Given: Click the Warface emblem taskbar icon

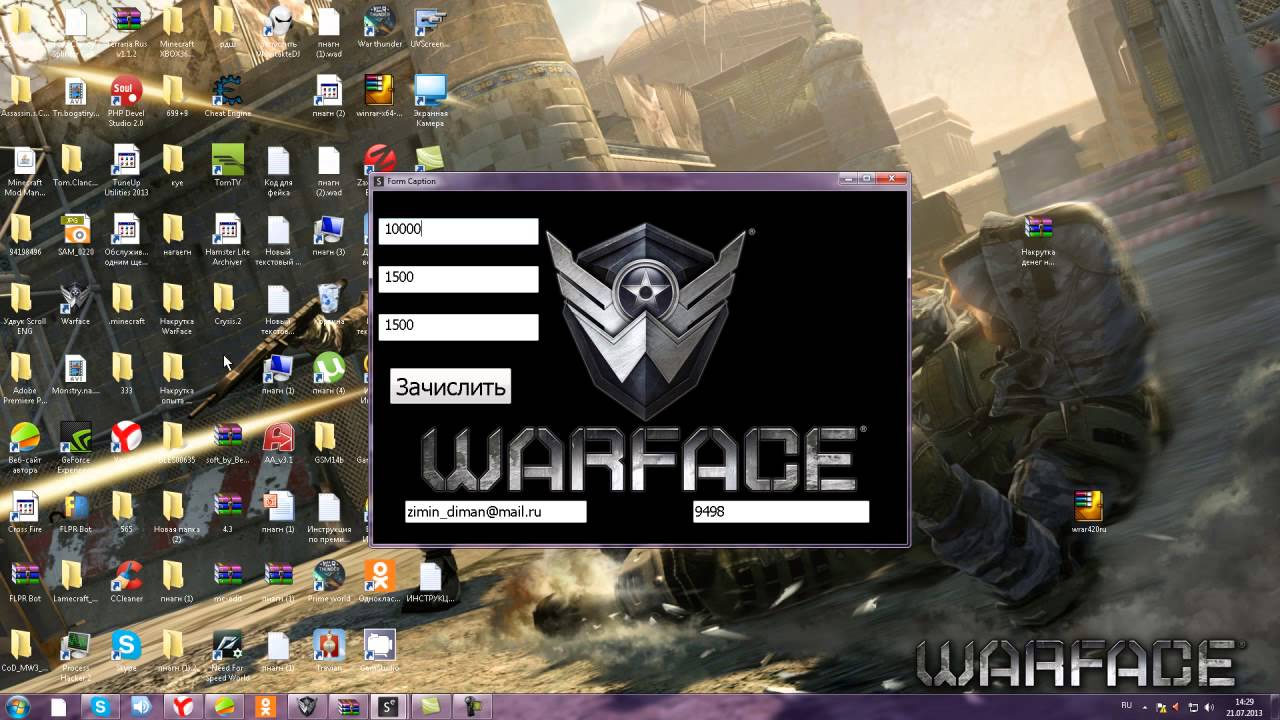Looking at the screenshot, I should pos(306,707).
